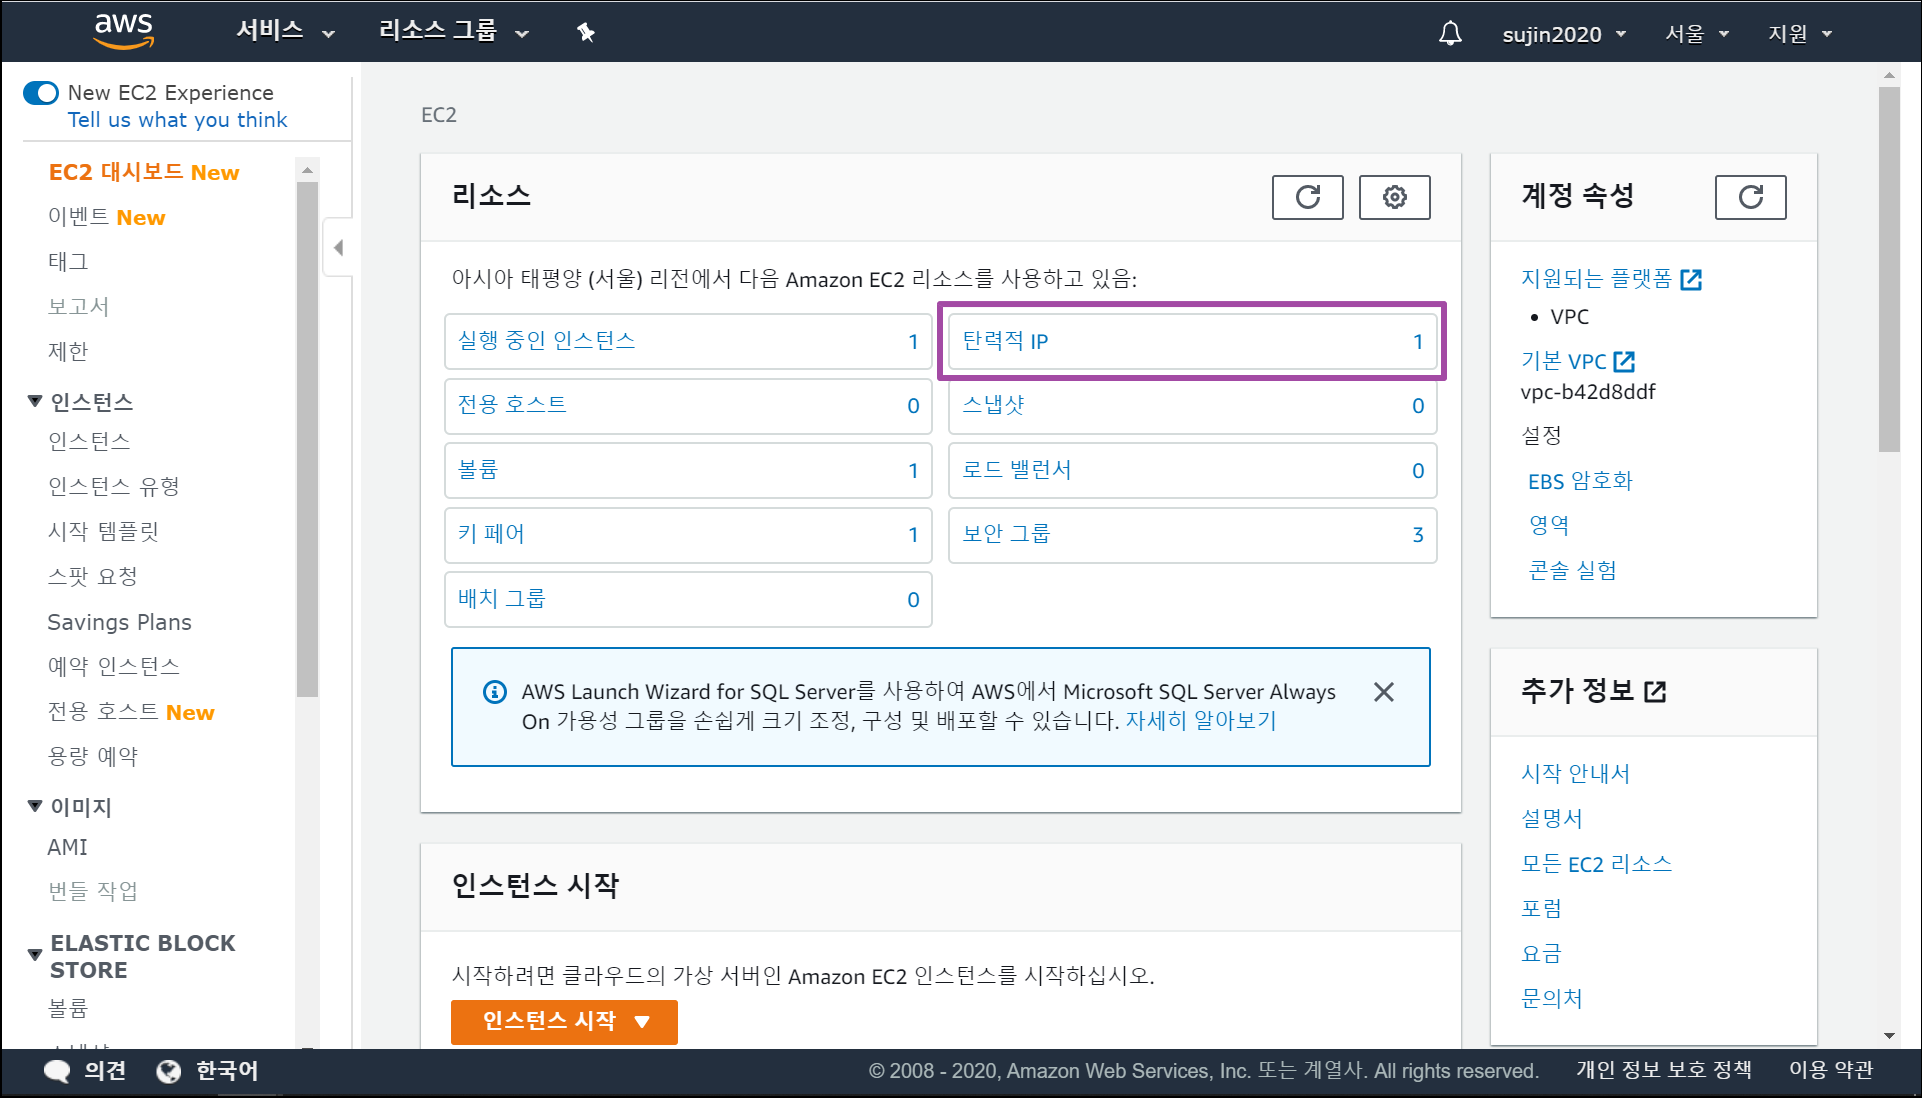Open the 리소스 그룹 dropdown menu
Viewport: 1922px width, 1098px height.
[453, 31]
